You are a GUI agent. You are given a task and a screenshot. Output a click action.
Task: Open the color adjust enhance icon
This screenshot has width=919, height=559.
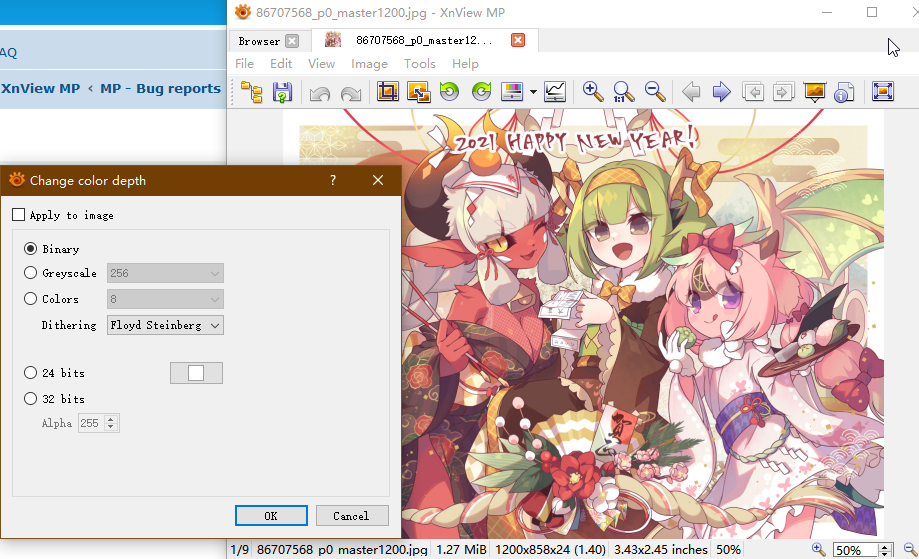512,91
